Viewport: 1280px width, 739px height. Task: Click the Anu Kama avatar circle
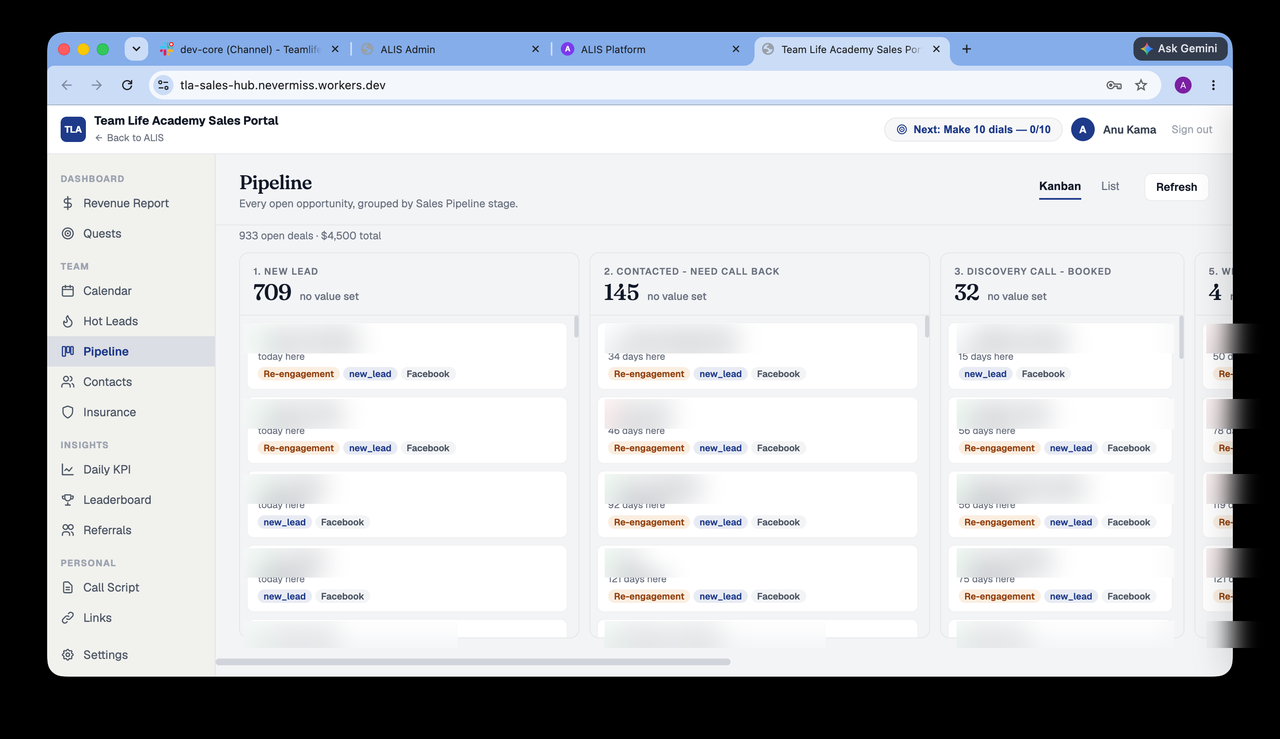(1082, 129)
